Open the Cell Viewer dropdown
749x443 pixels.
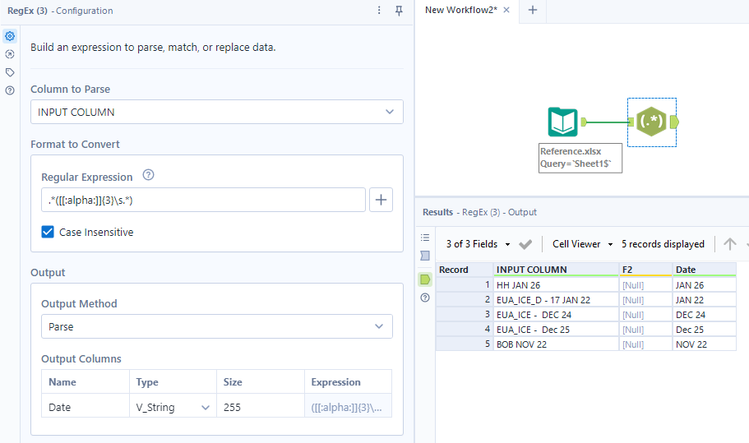point(580,244)
